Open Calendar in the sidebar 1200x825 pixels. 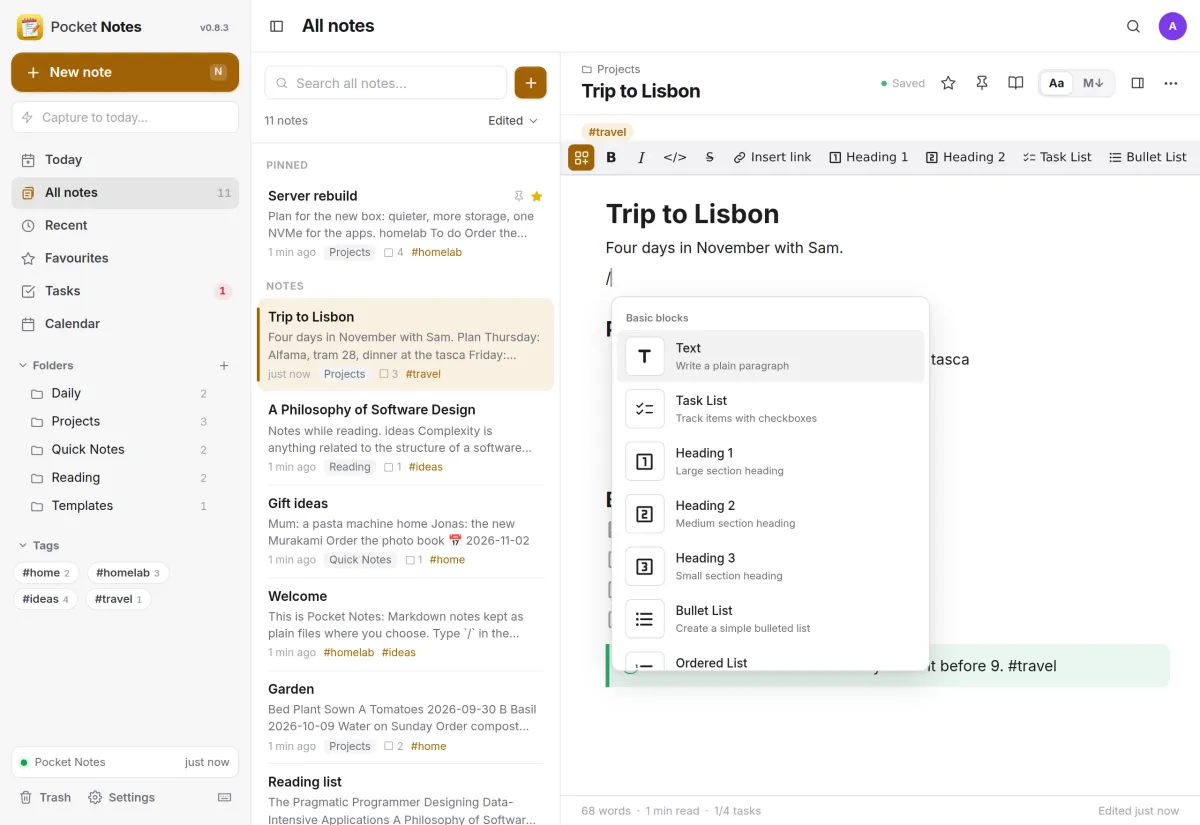tap(125, 324)
